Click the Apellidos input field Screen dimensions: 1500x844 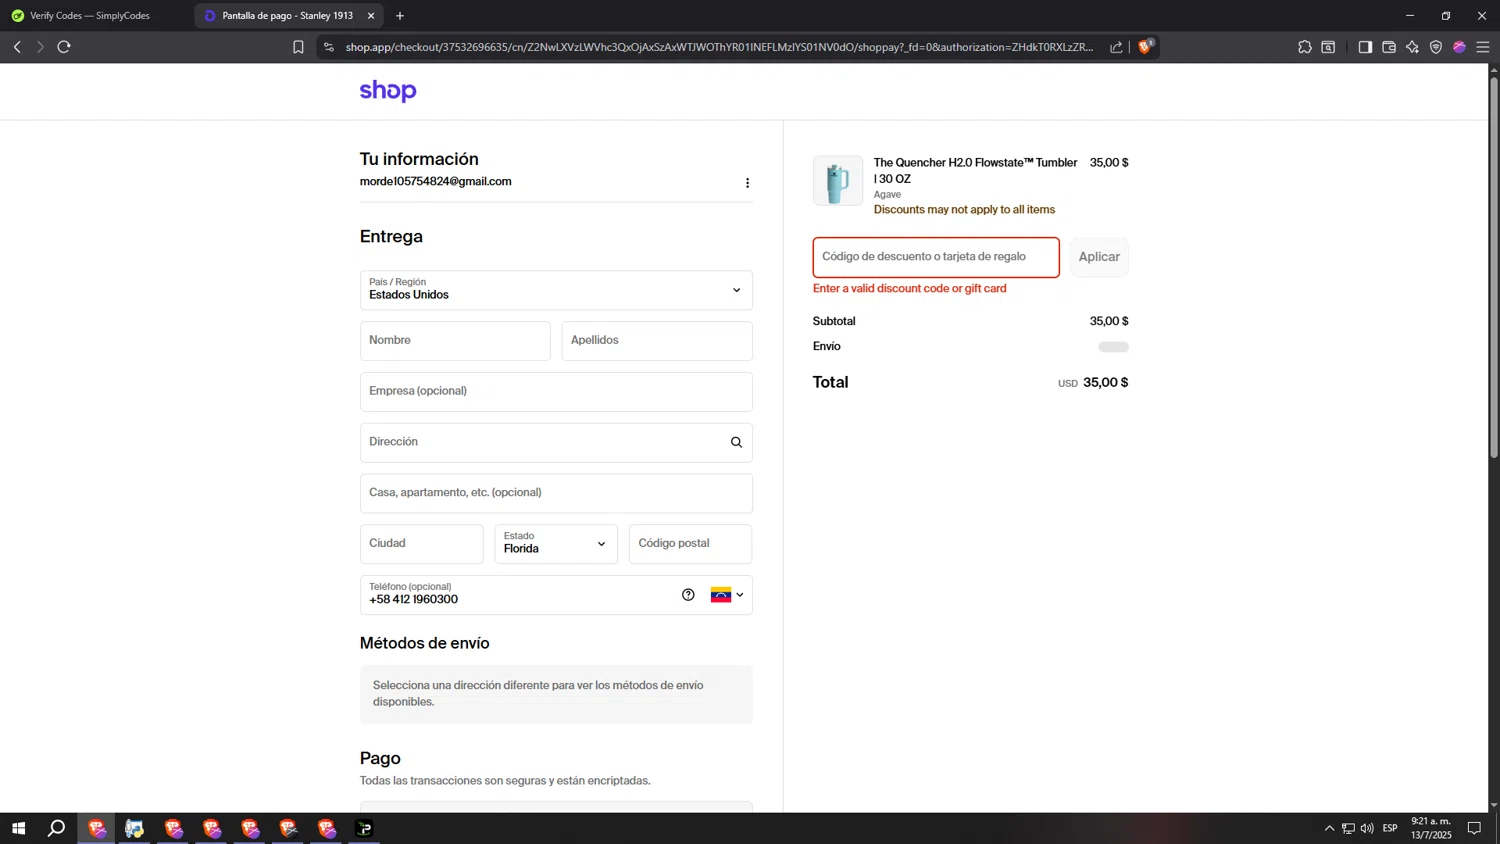657,341
